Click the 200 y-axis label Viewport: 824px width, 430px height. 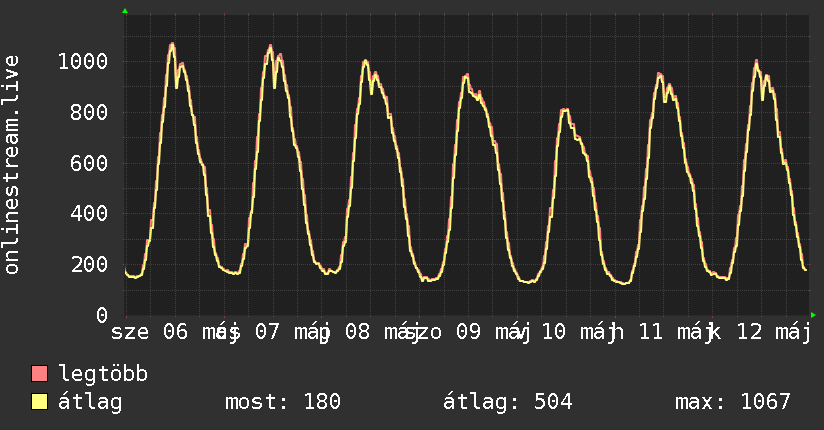tap(89, 264)
